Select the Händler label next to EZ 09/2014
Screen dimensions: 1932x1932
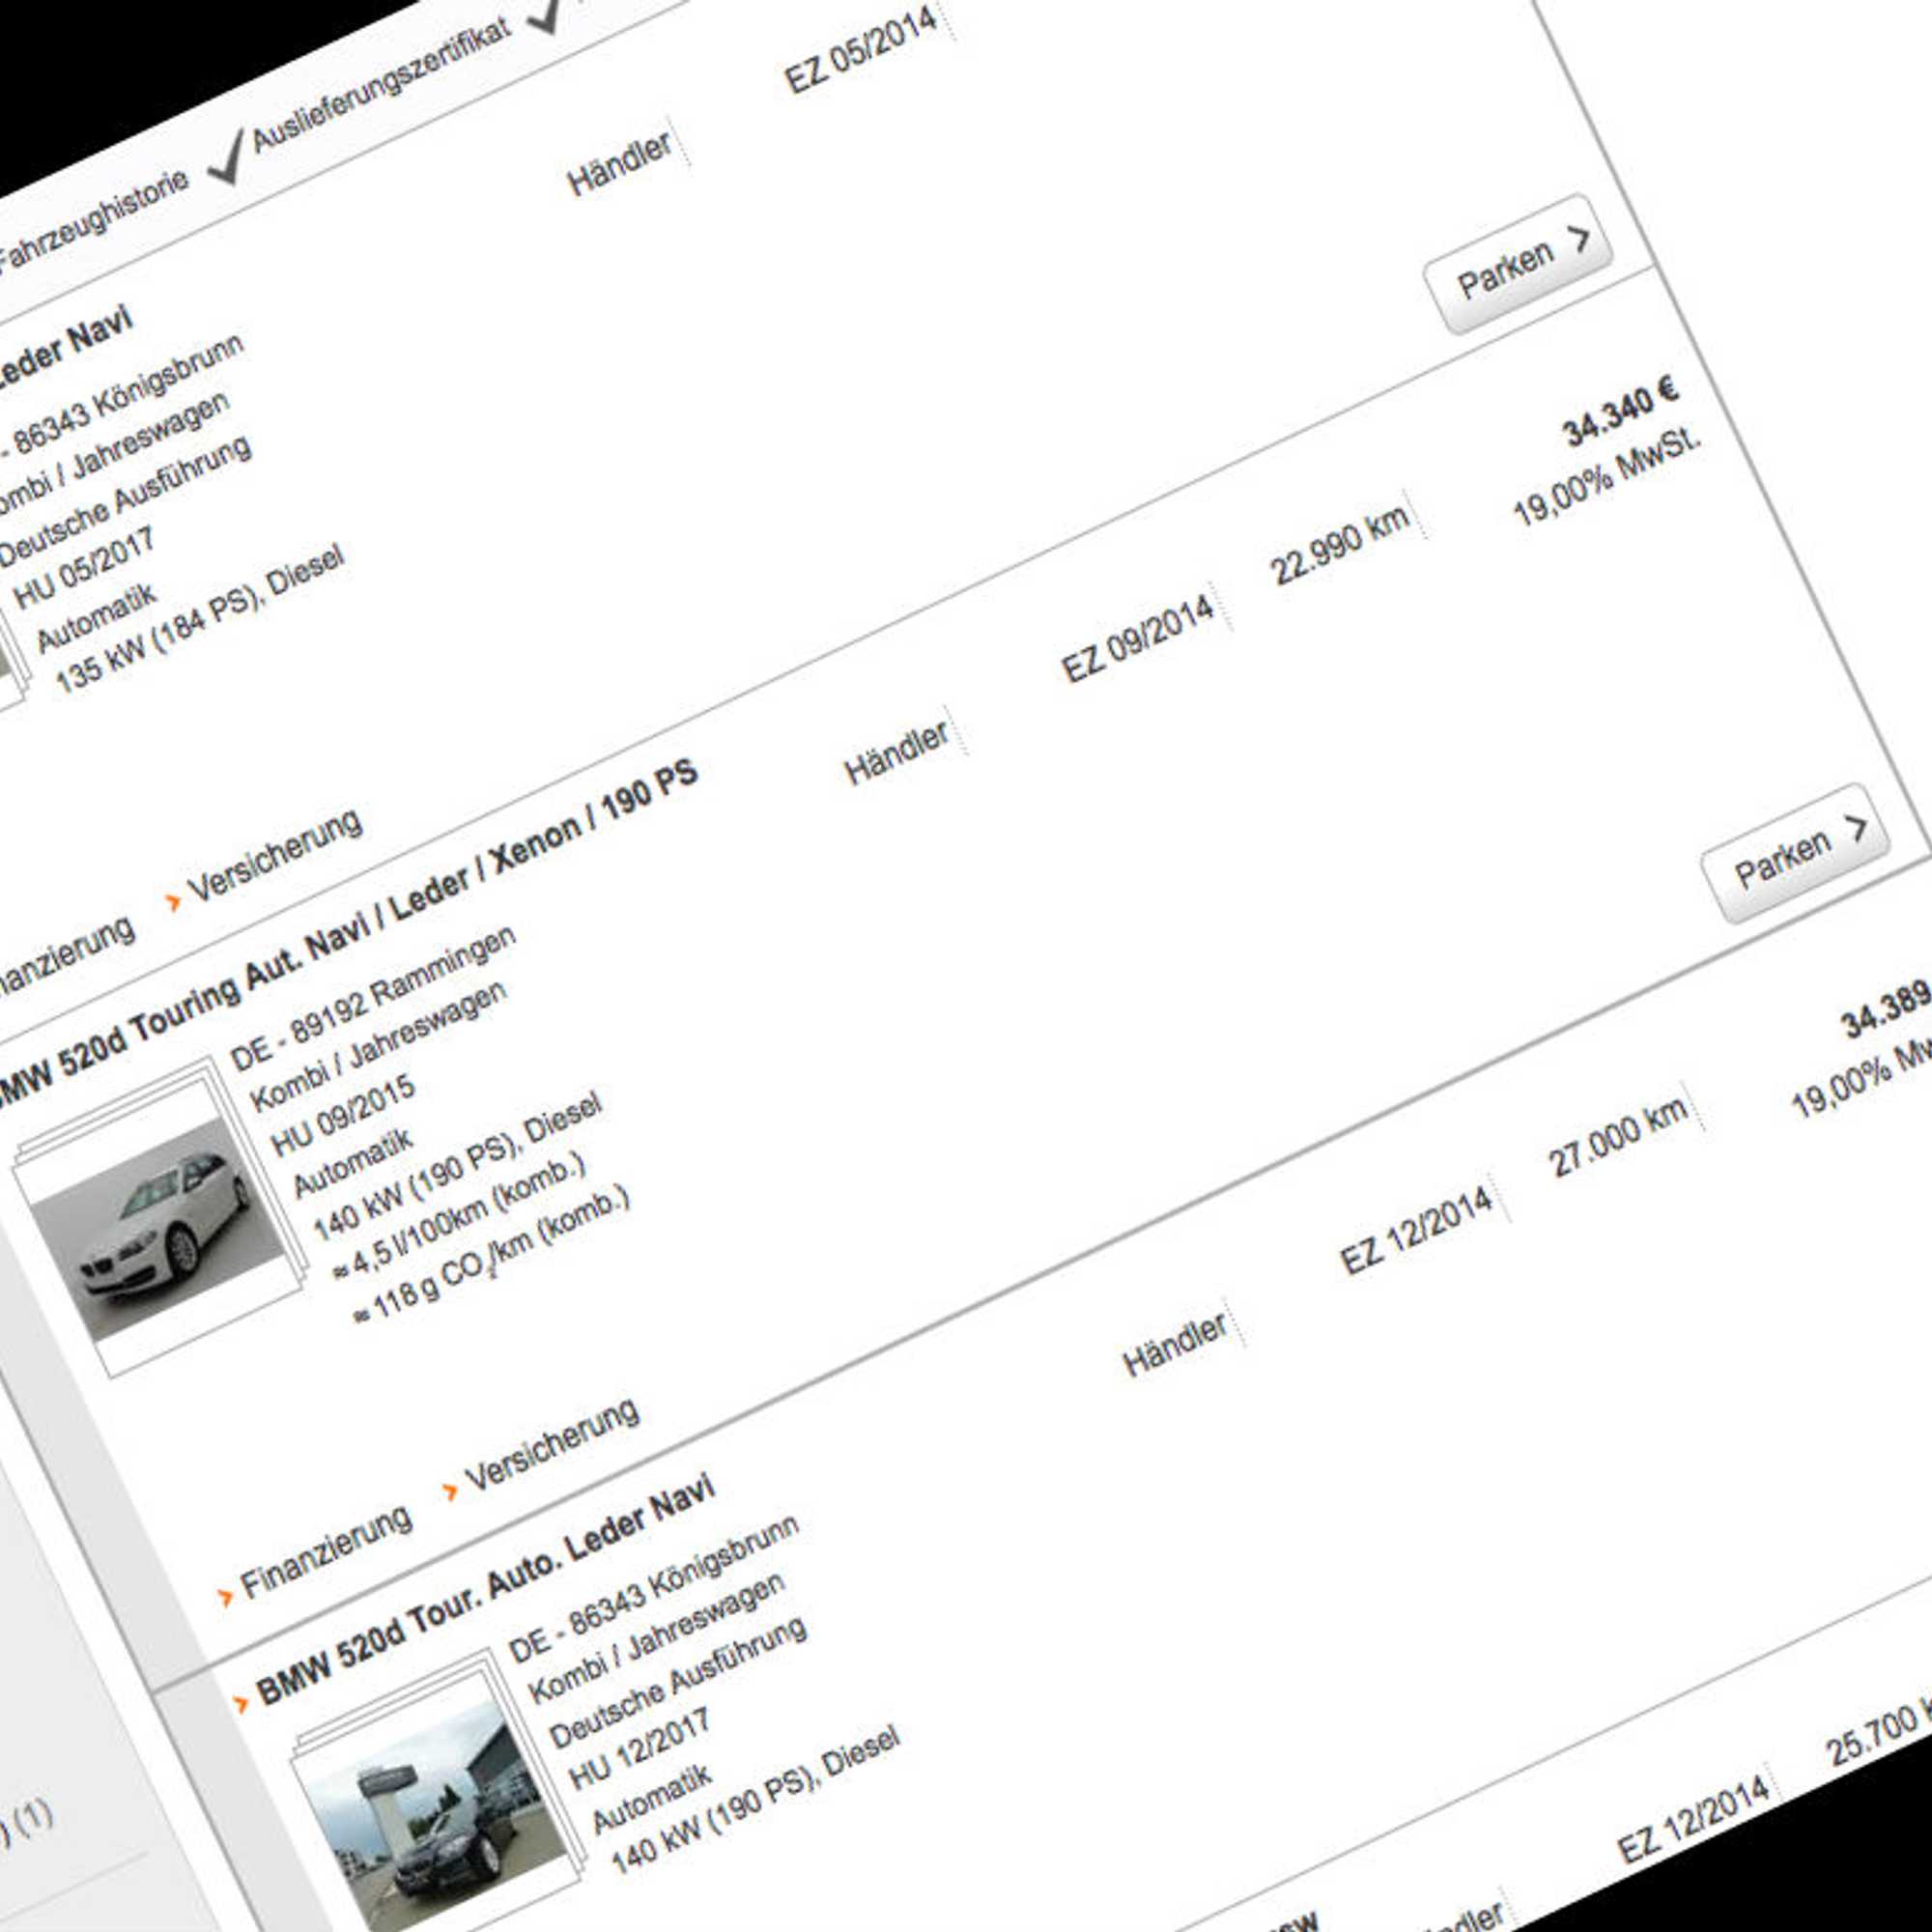pos(897,752)
